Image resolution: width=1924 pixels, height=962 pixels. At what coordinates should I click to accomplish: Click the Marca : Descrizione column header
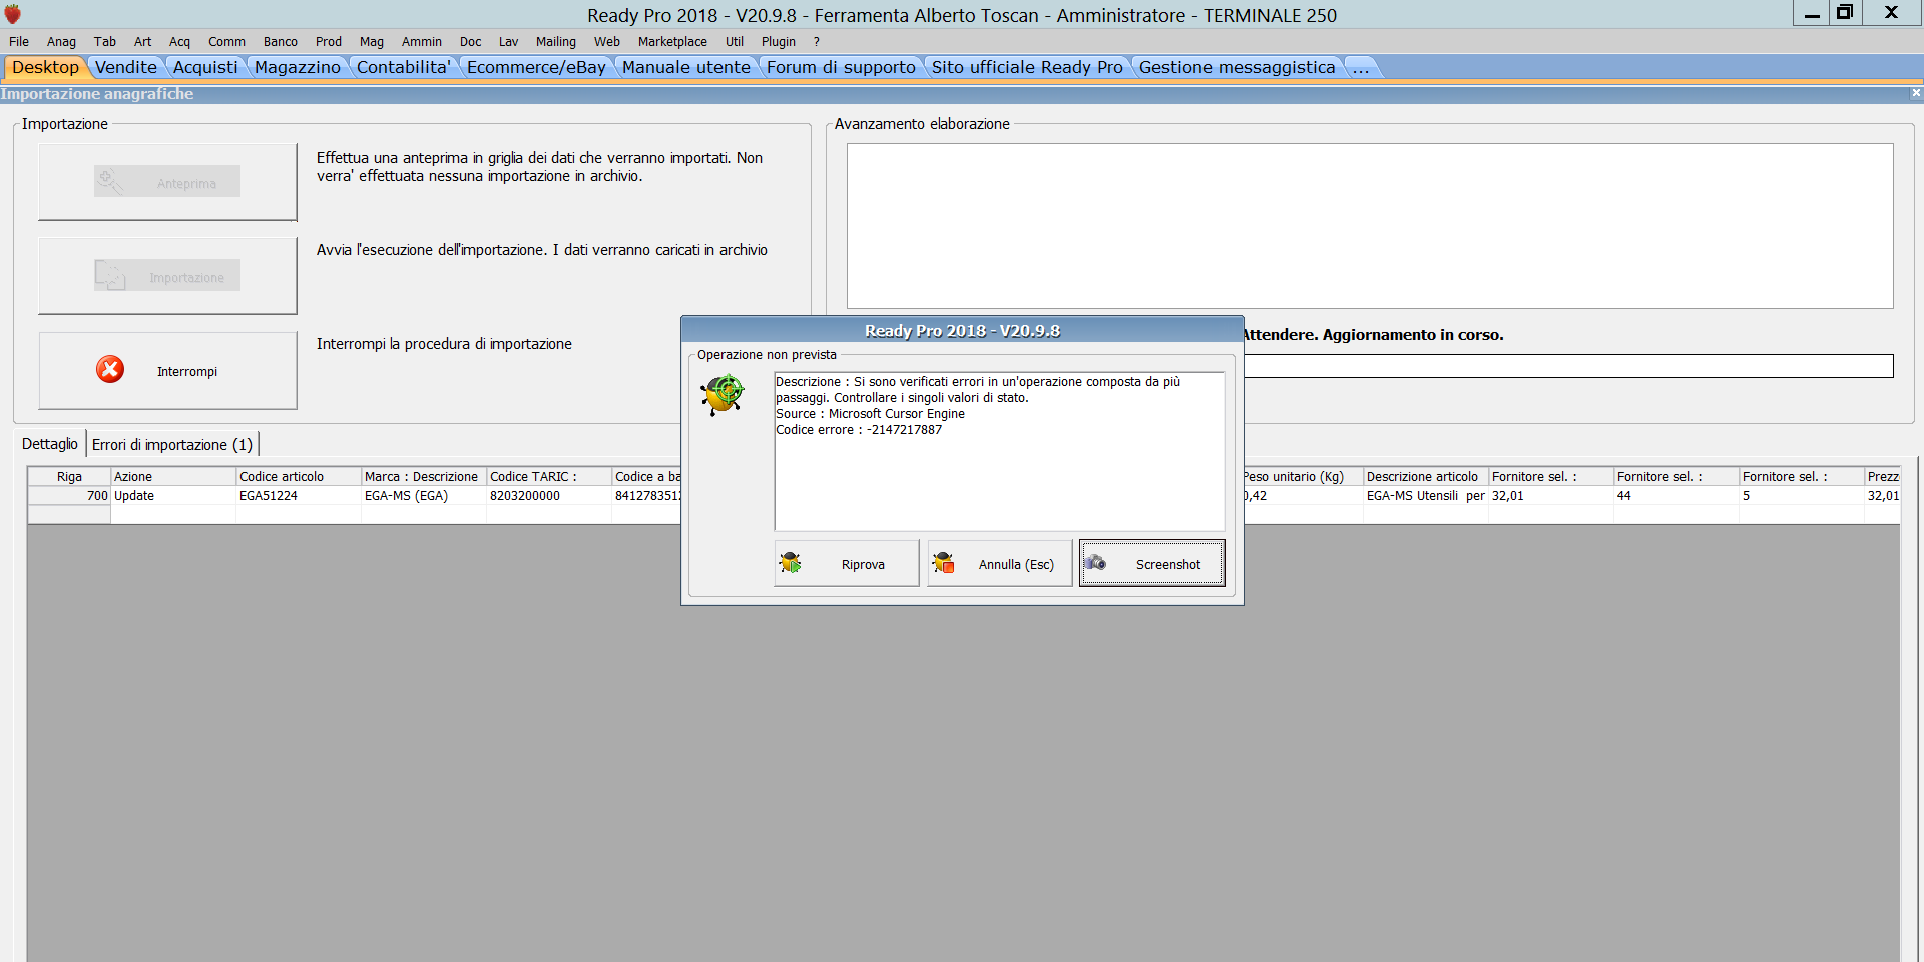coord(423,477)
